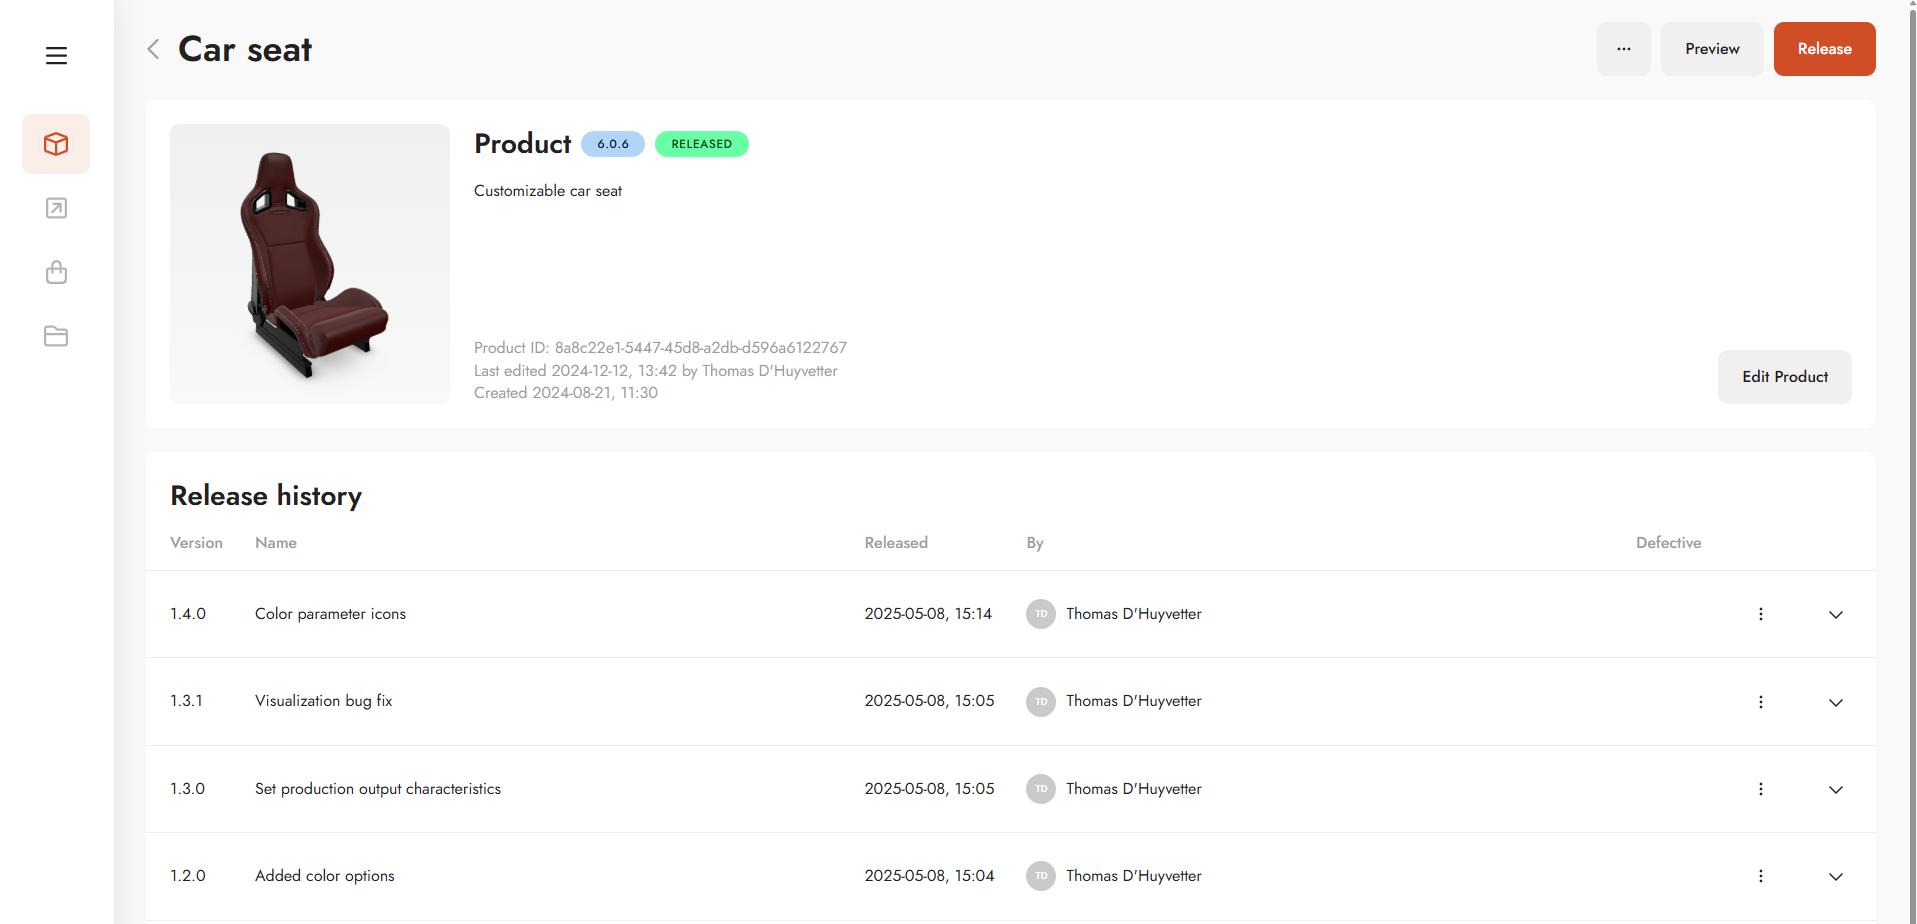
Task: Open the external link sidebar icon
Action: pyautogui.click(x=56, y=208)
